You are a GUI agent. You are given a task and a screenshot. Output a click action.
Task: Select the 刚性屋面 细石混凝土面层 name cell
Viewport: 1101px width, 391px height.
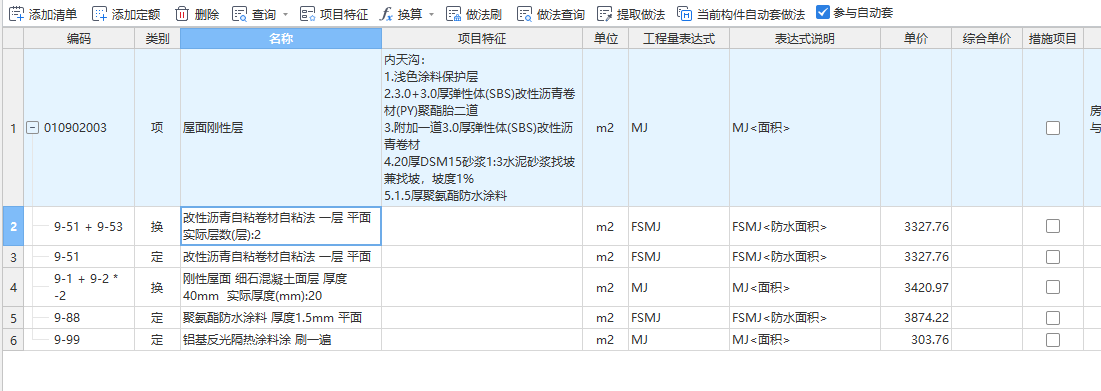tap(281, 287)
